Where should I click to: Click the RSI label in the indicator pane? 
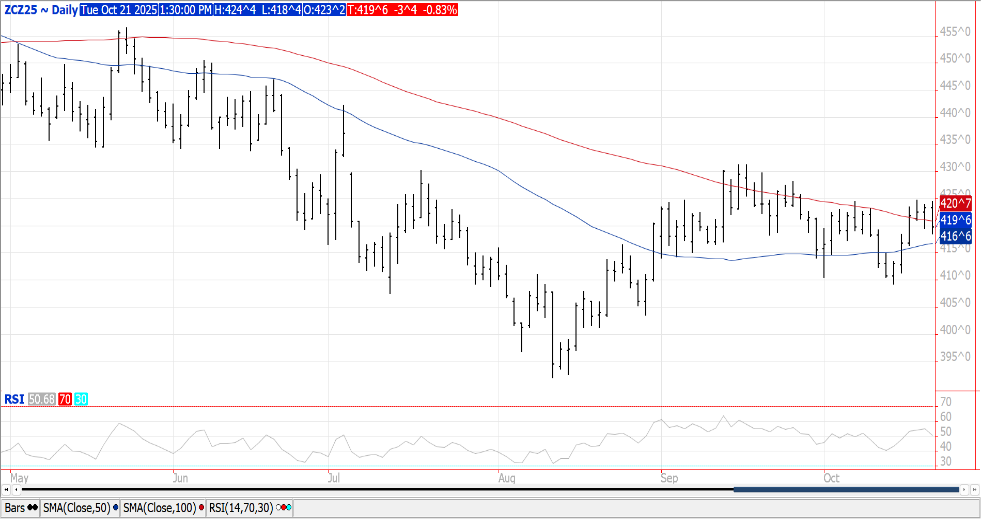point(14,399)
